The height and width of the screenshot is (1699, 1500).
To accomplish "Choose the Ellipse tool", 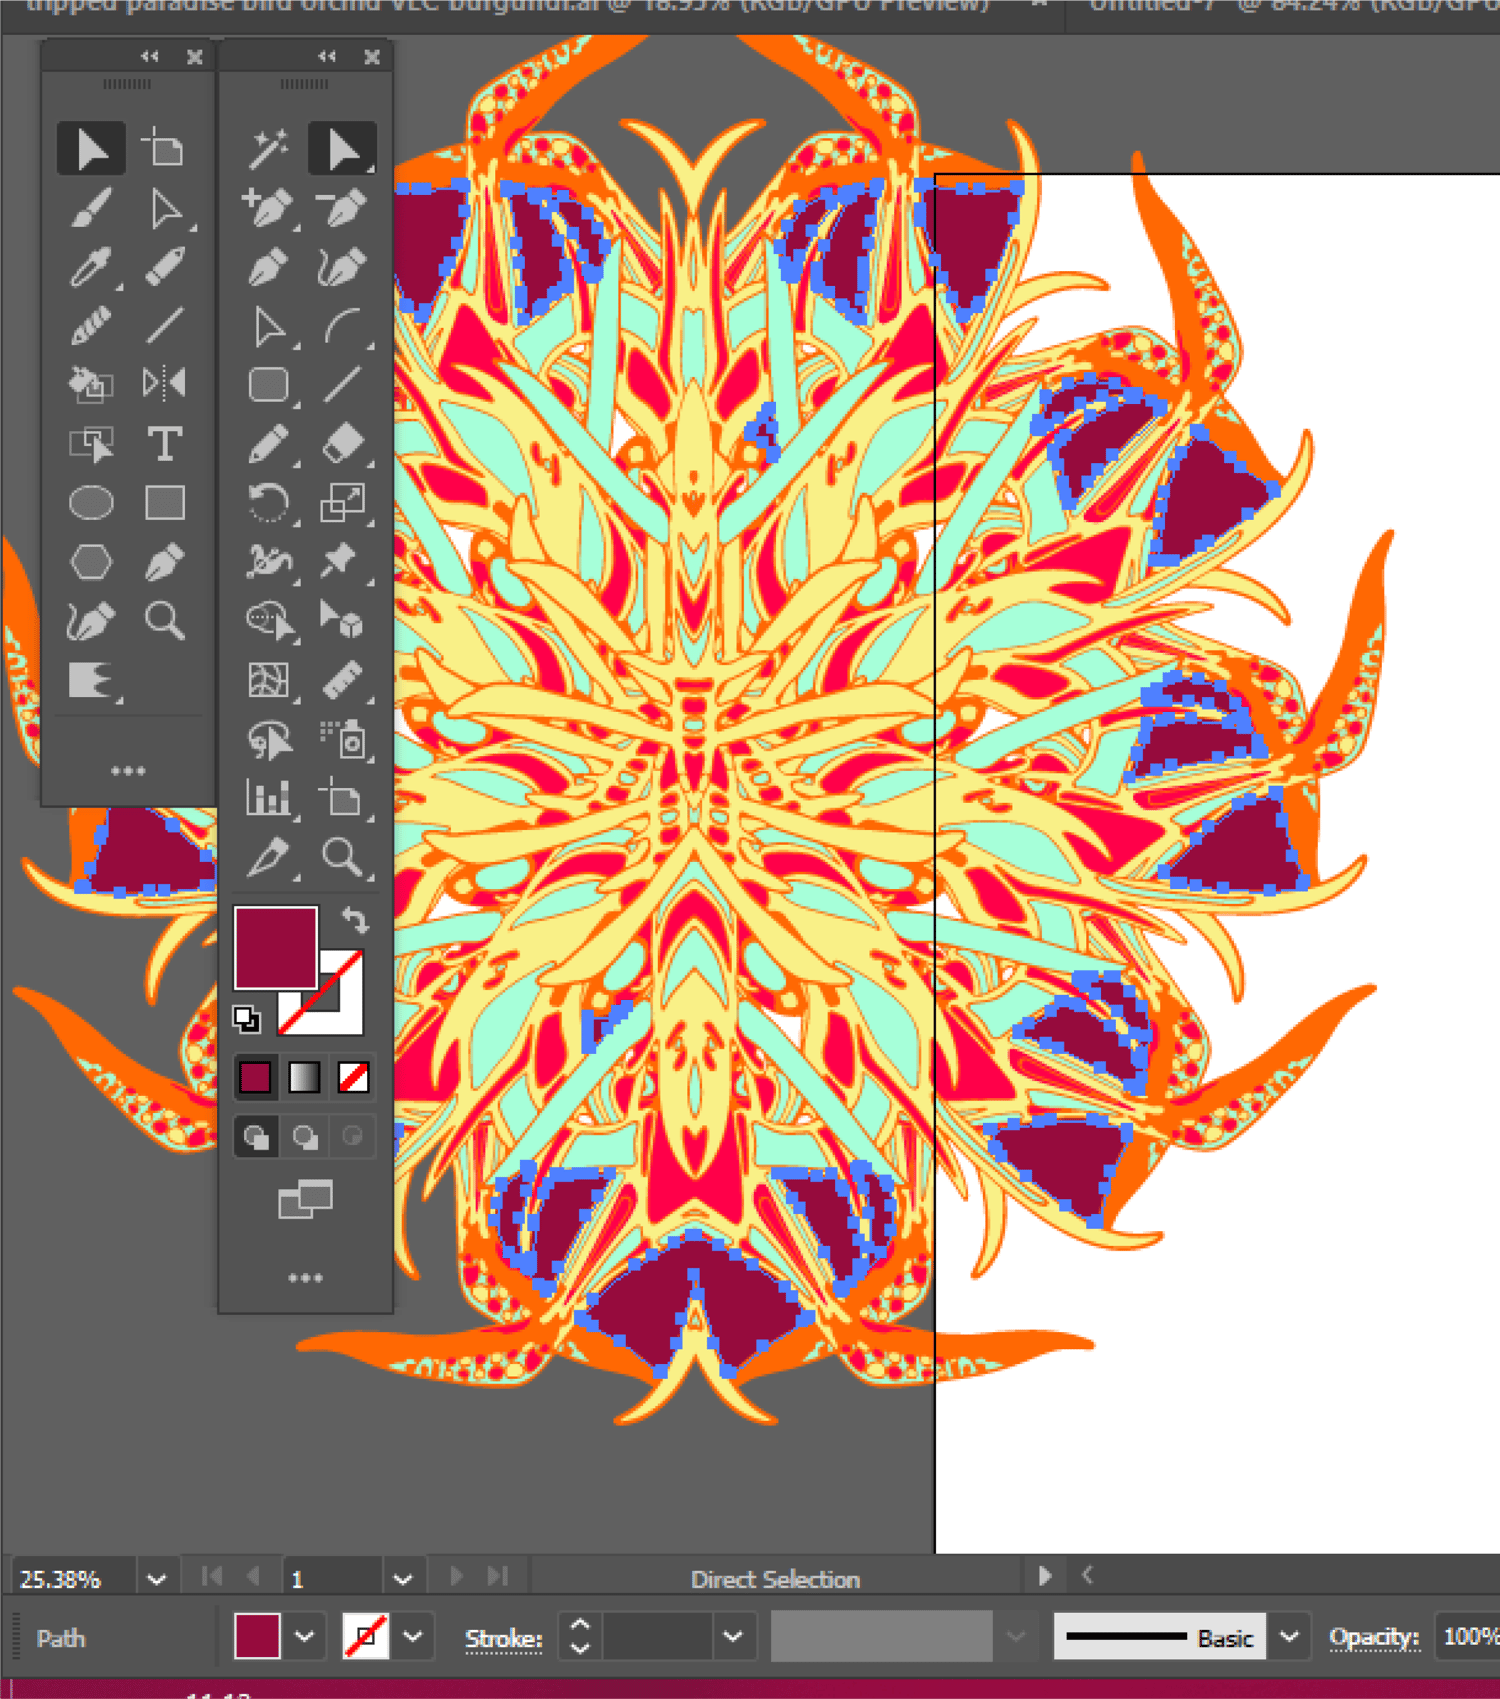I will pos(91,502).
